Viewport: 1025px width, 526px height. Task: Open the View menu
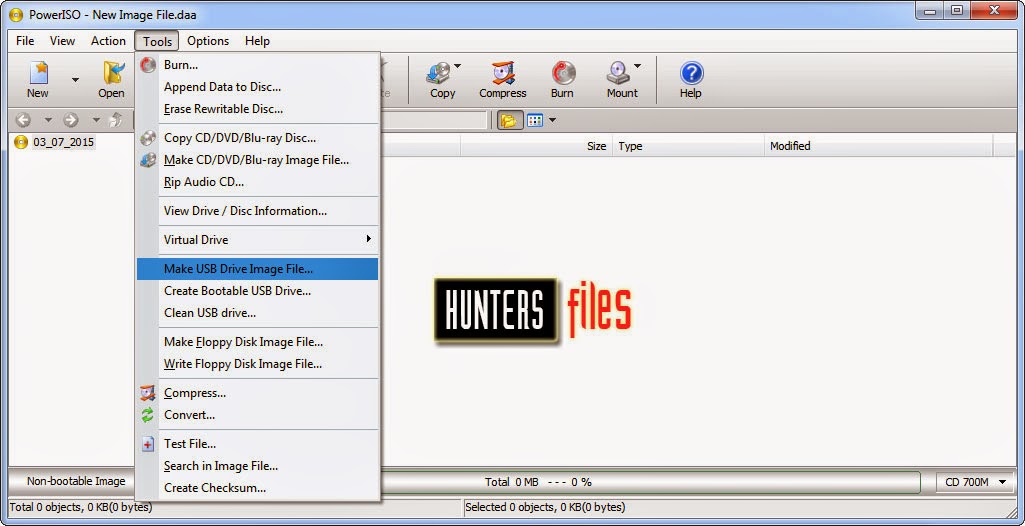[62, 41]
